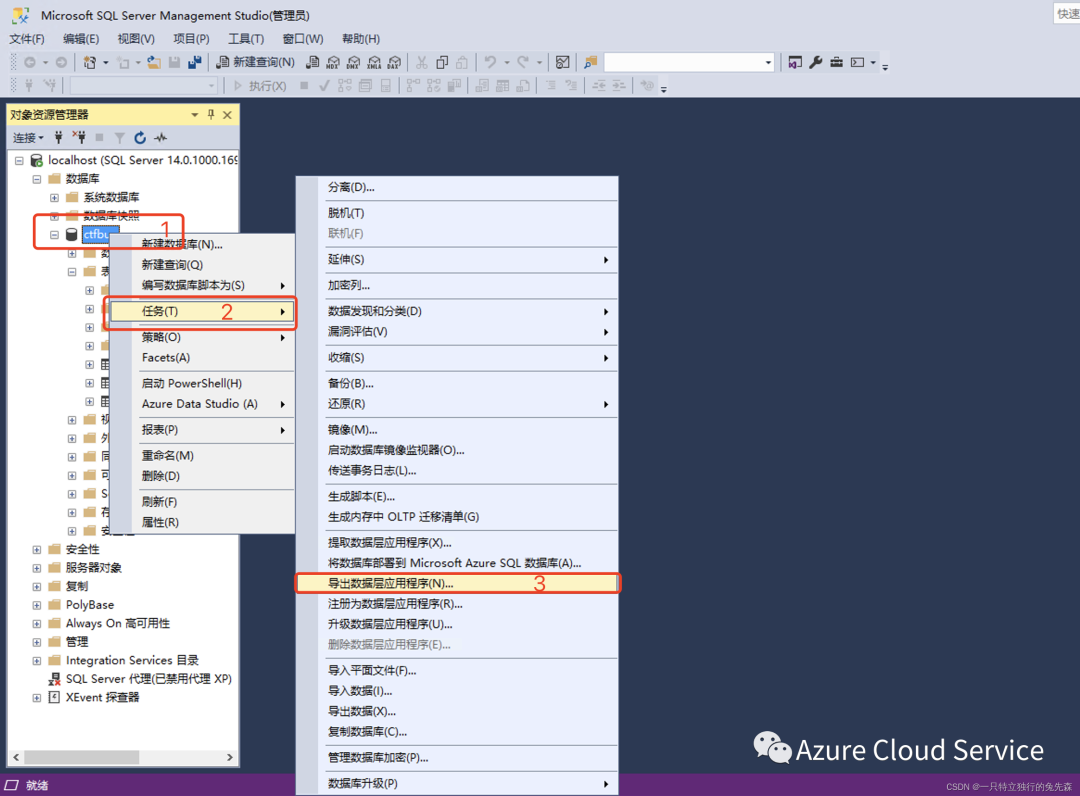Screen dimensions: 1080x796
Task: Click the Open File folder icon
Action: pos(154,63)
